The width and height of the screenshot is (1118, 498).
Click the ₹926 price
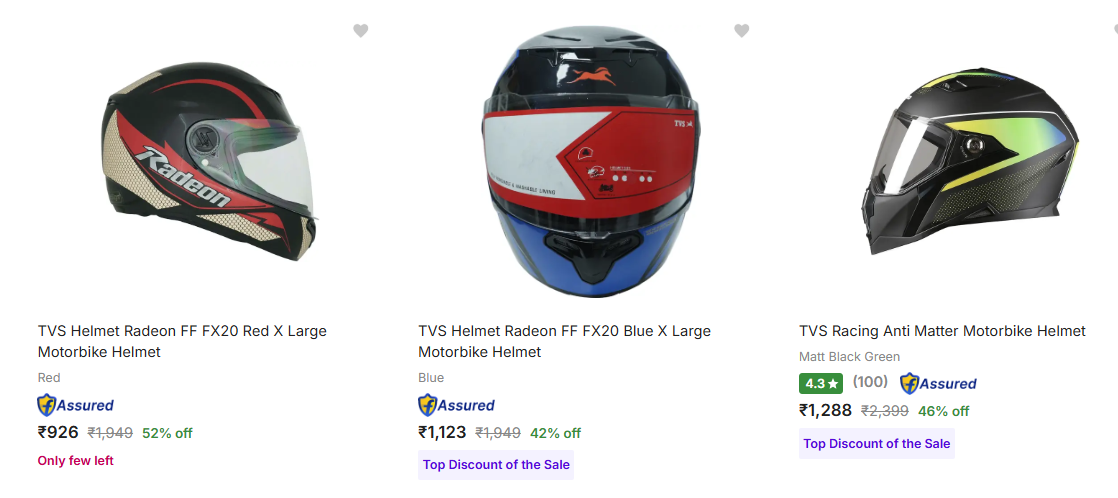pyautogui.click(x=58, y=433)
